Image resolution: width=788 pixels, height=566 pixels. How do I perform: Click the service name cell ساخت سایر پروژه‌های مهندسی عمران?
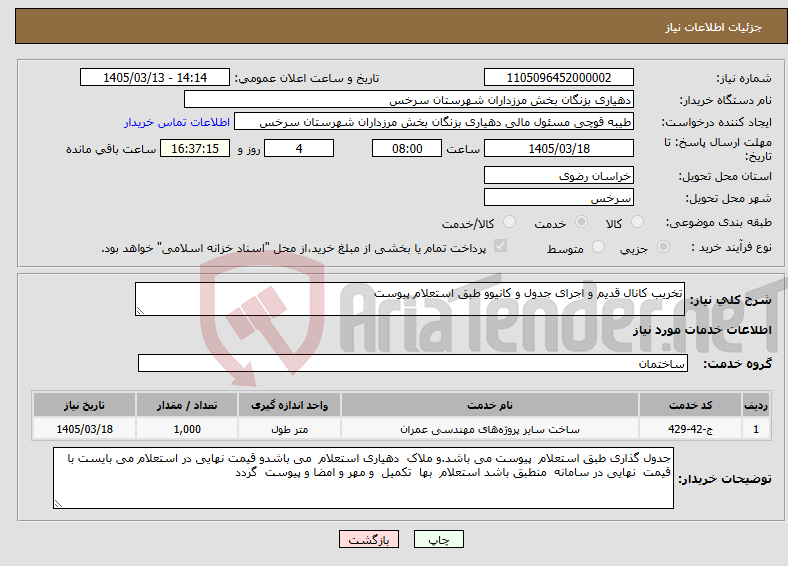[489, 429]
